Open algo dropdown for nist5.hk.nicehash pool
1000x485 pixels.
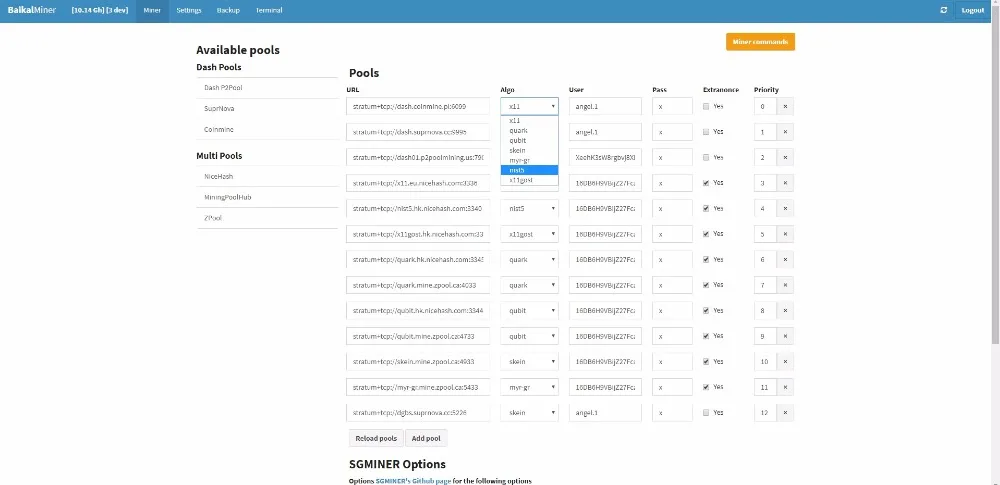(529, 209)
